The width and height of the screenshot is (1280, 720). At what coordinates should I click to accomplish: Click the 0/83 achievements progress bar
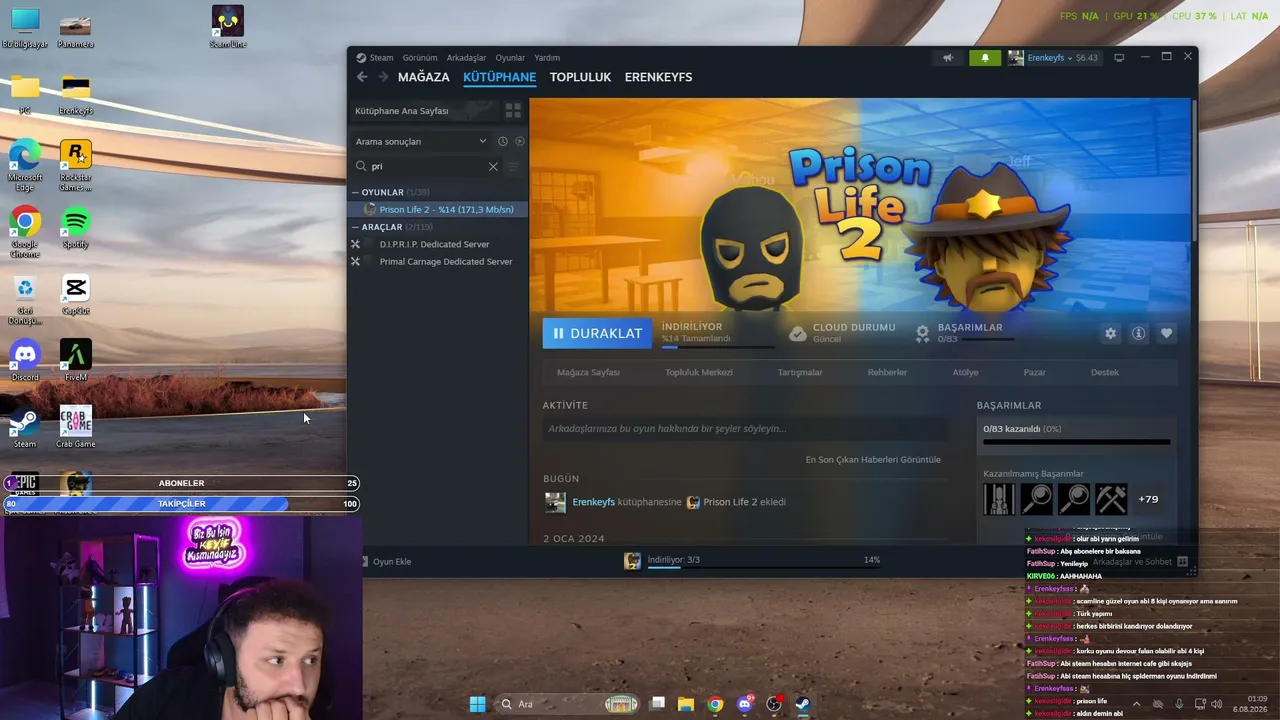tap(1076, 441)
